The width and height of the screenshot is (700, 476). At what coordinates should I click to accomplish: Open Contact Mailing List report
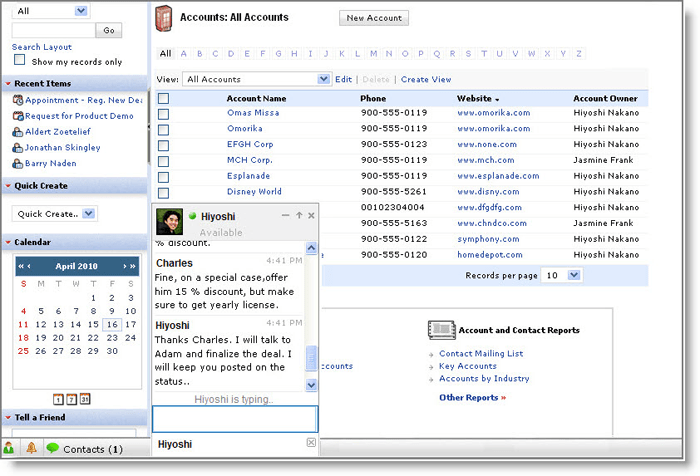coord(481,353)
